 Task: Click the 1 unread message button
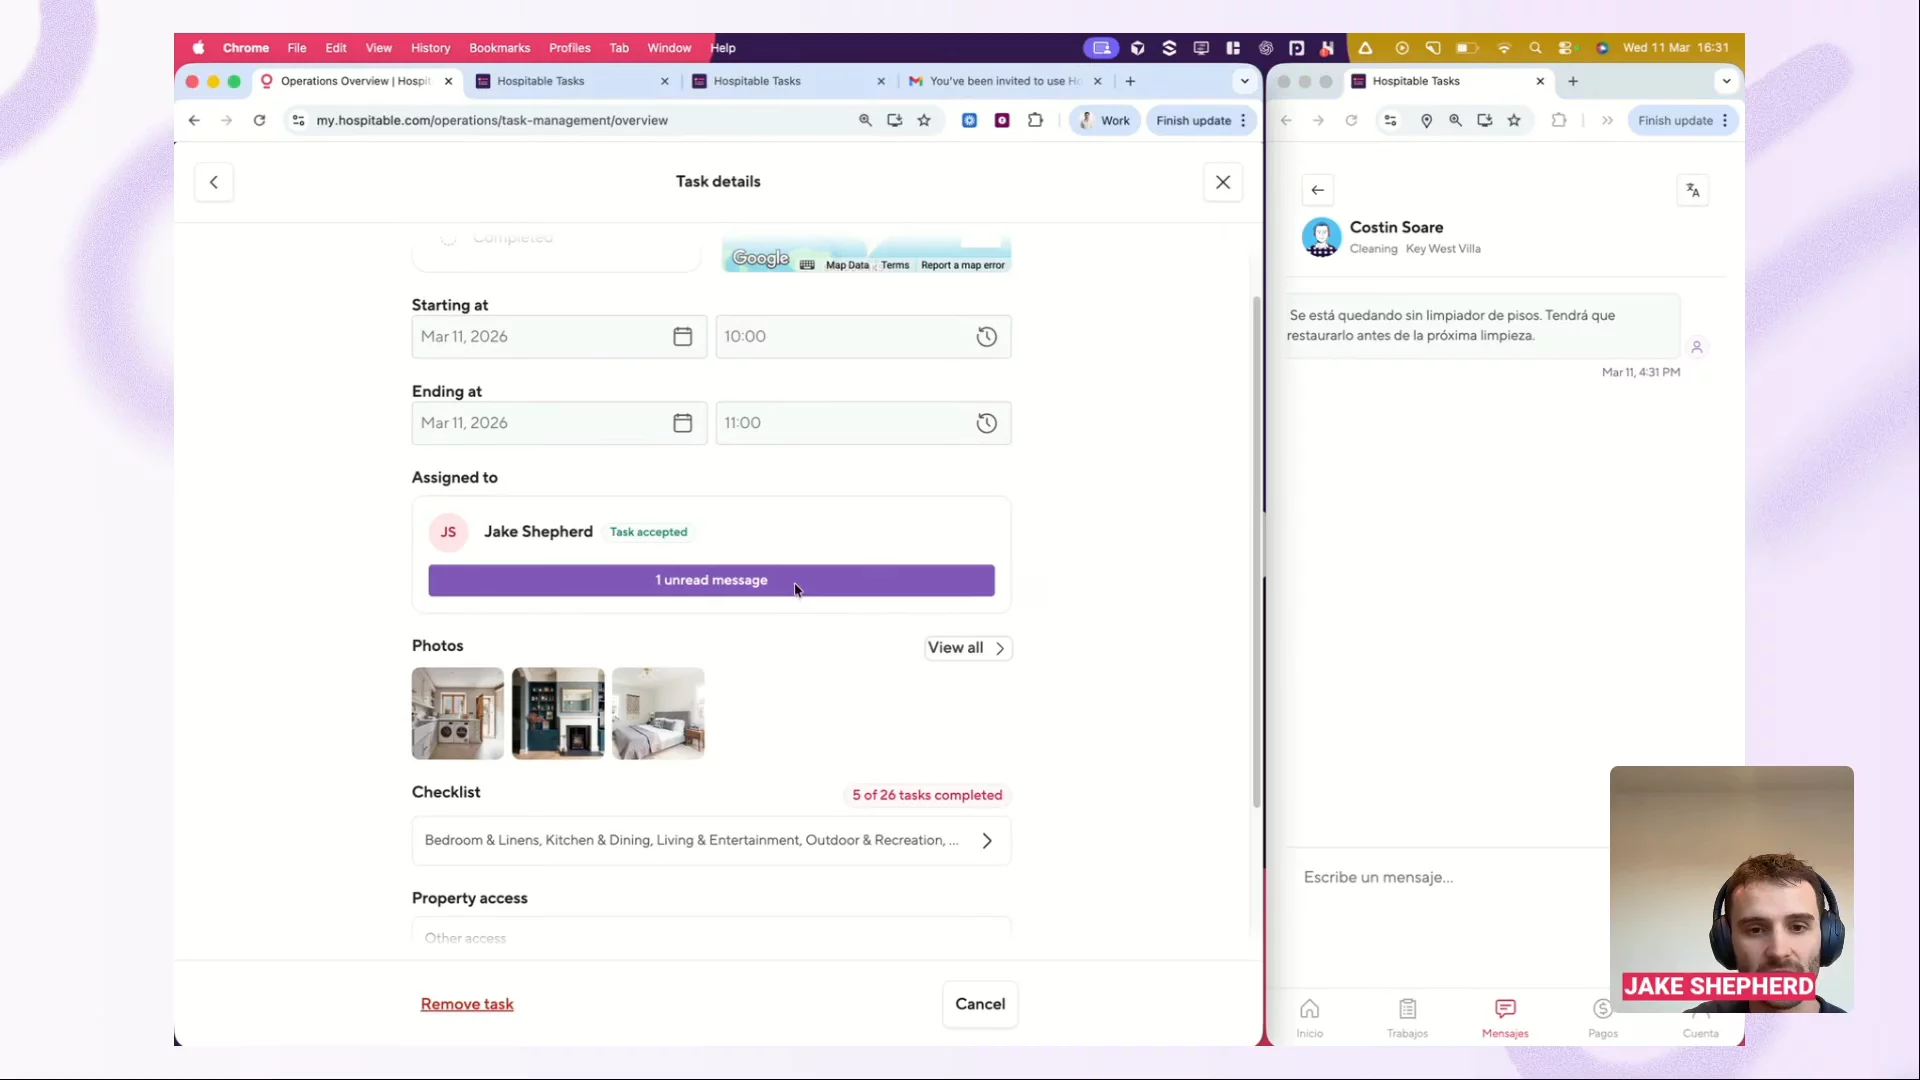[711, 580]
